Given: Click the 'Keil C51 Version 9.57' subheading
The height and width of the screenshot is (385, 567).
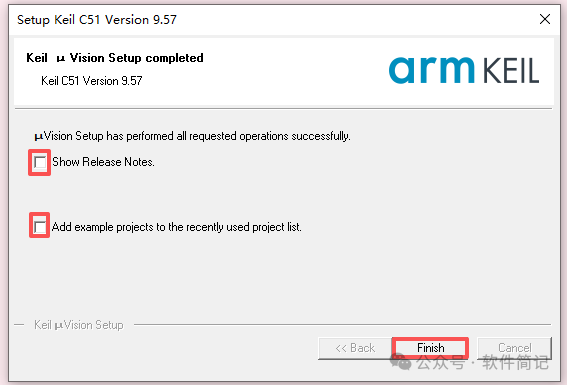Looking at the screenshot, I should (91, 81).
